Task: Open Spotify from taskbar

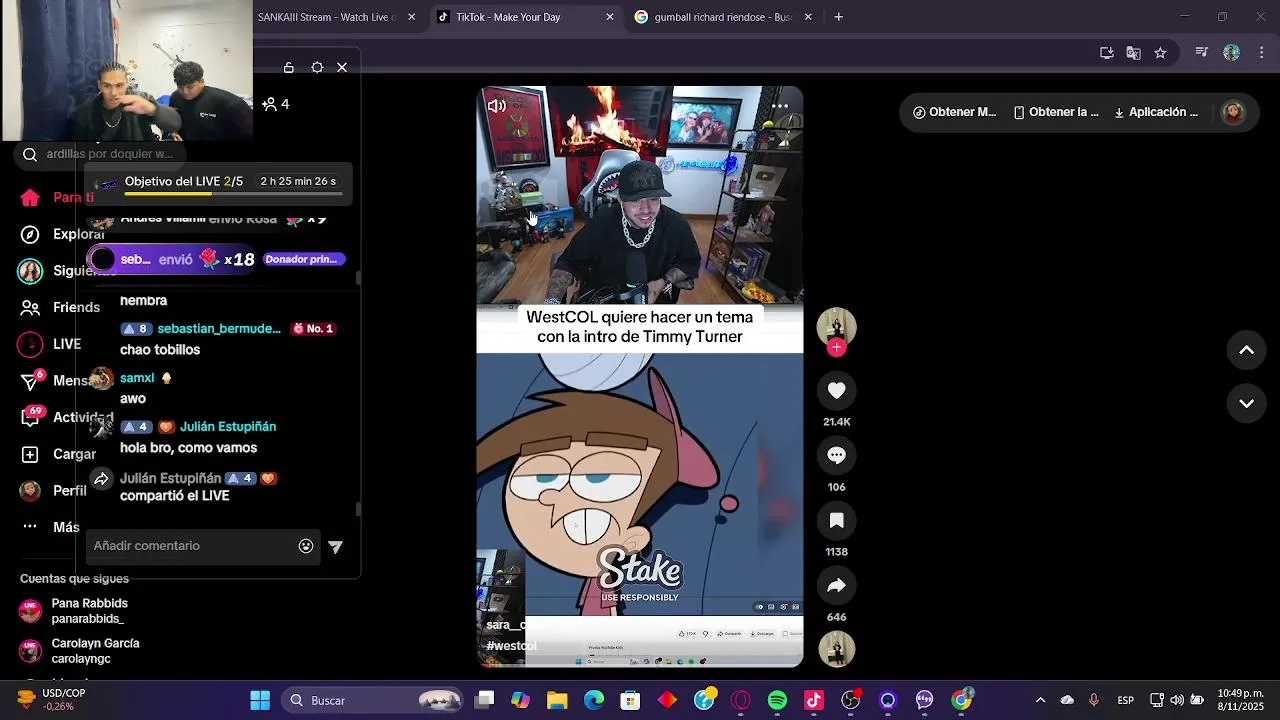Action: tap(777, 700)
